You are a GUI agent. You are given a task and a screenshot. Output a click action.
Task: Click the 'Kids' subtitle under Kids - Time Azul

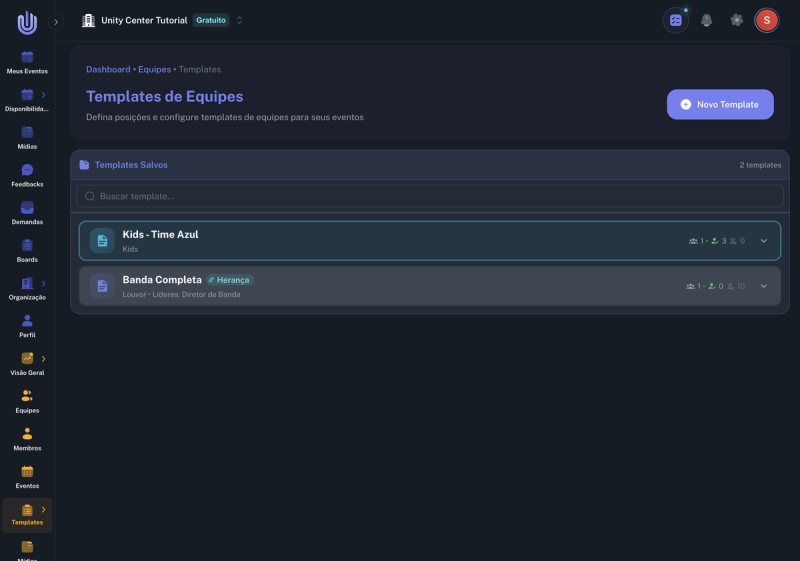tap(130, 249)
